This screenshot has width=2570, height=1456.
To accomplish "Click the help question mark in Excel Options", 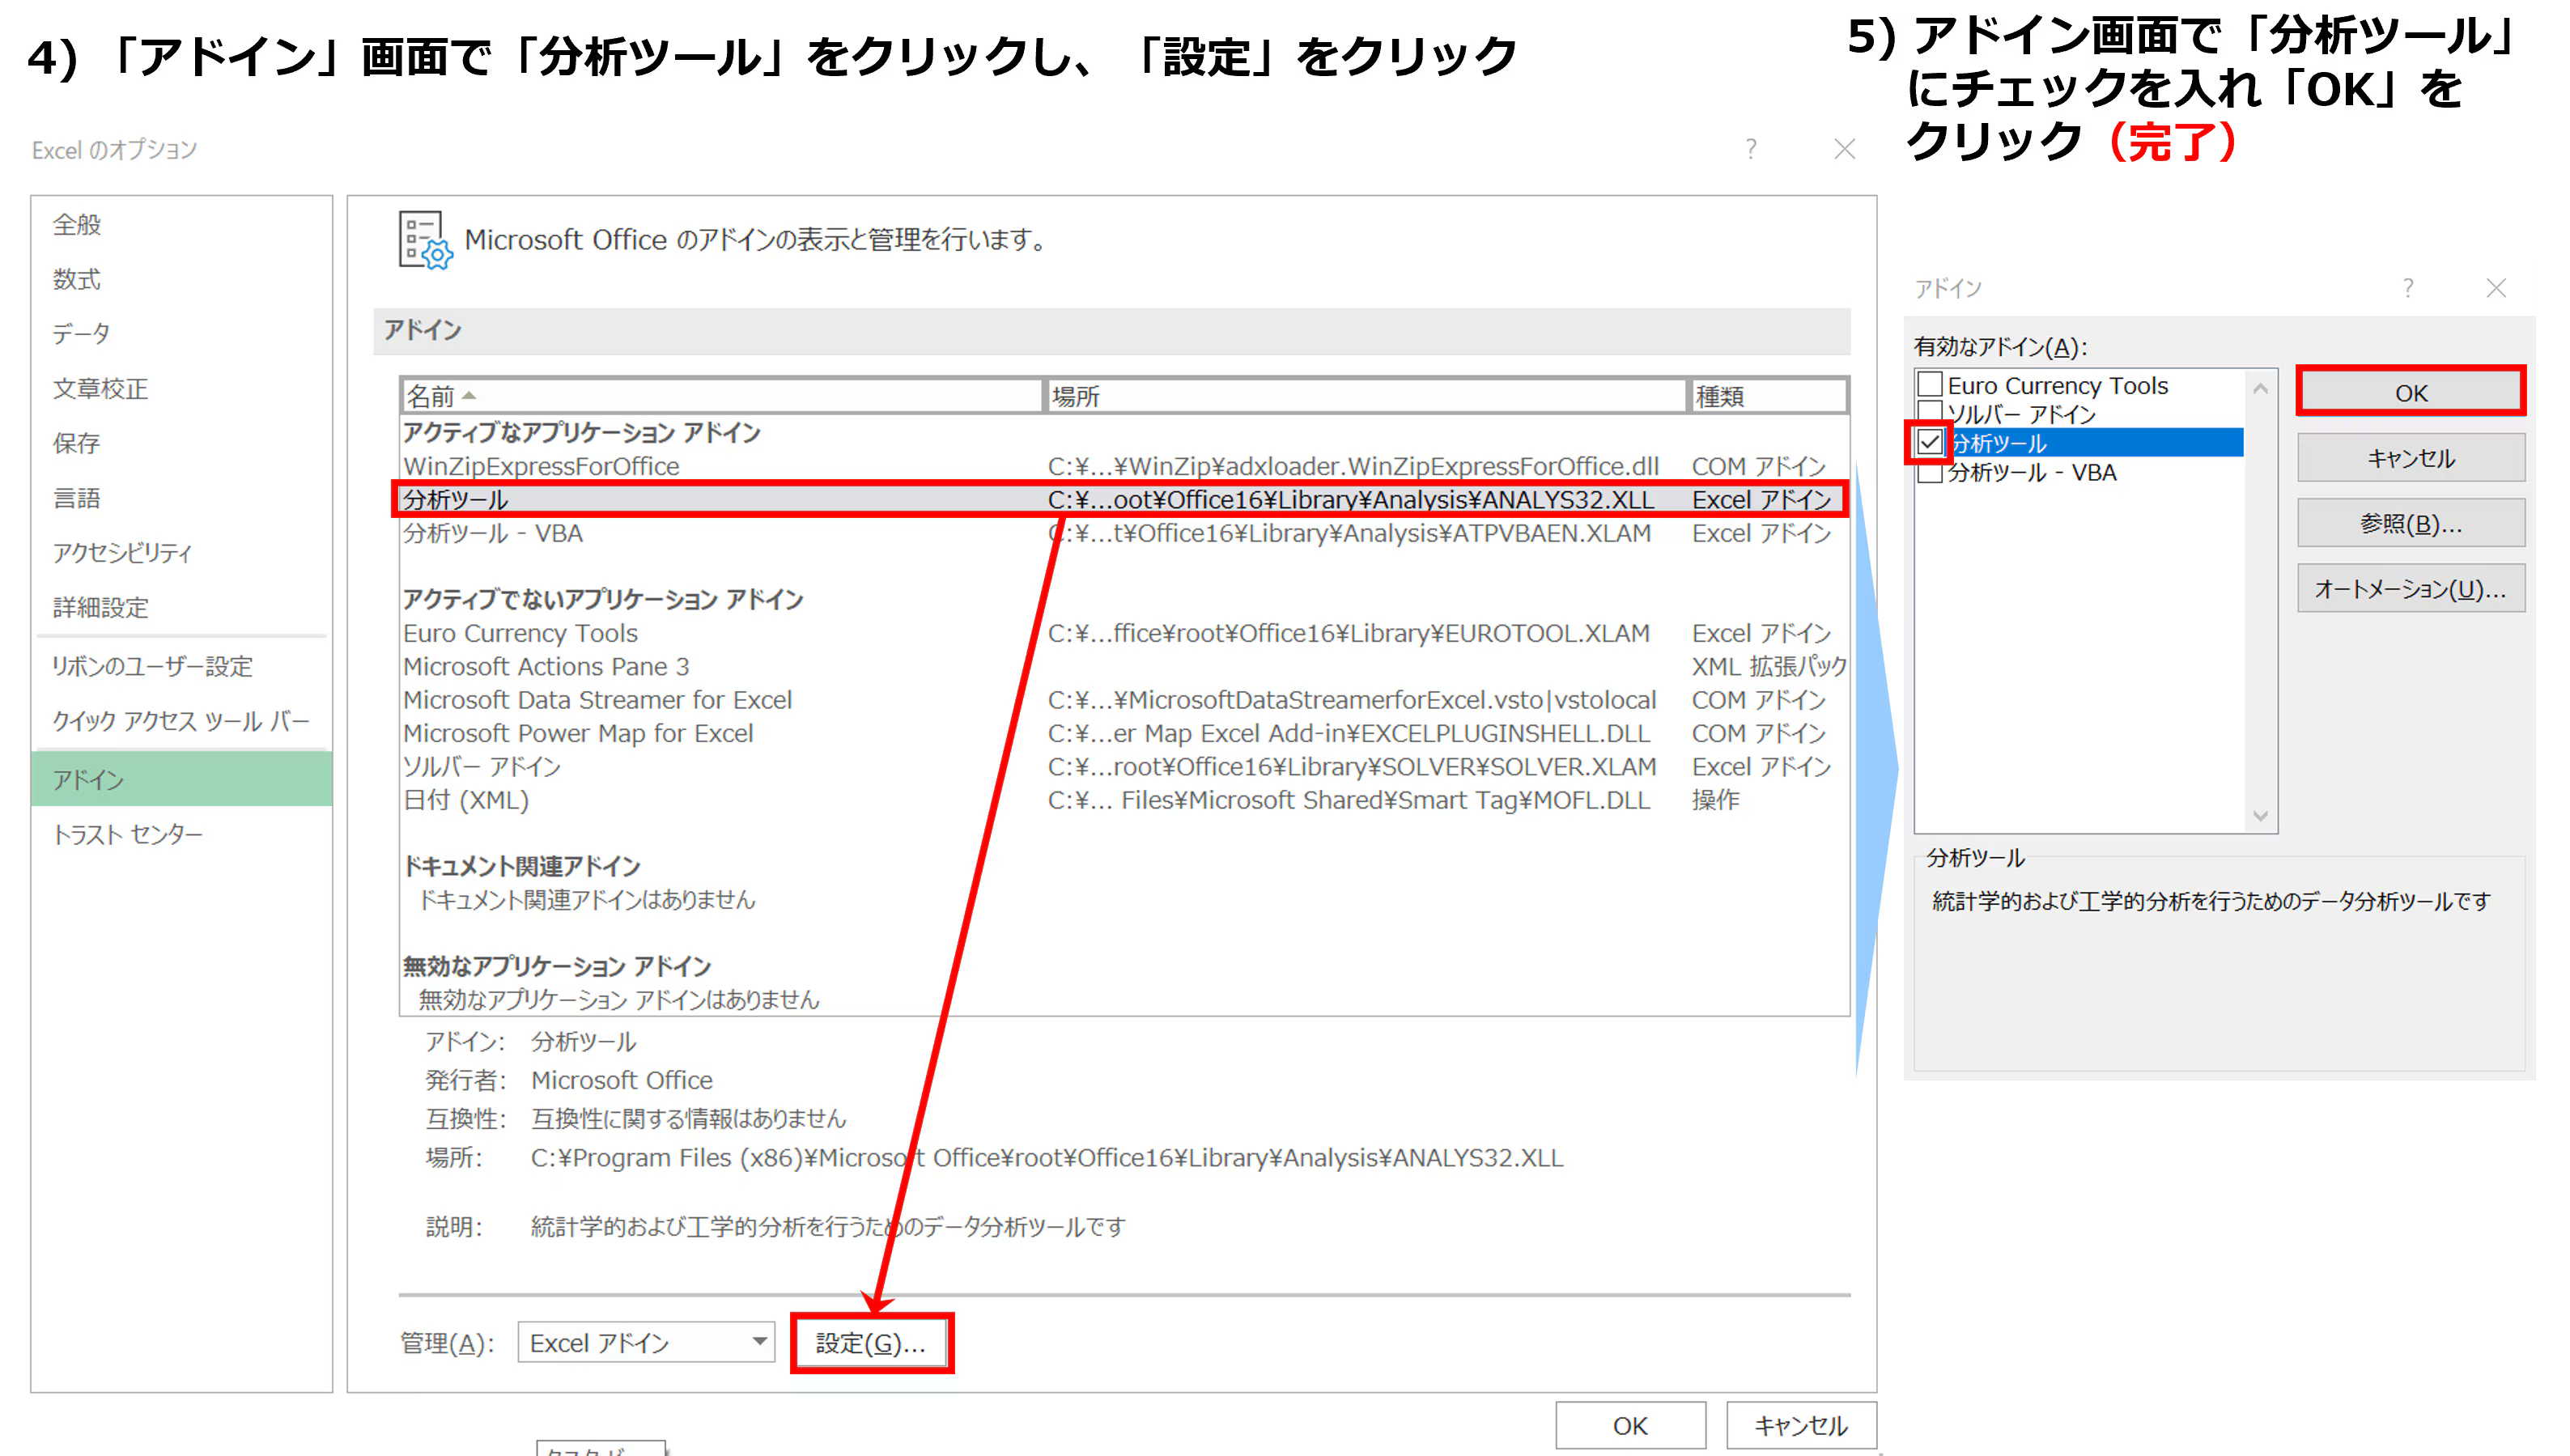I will tap(1750, 150).
